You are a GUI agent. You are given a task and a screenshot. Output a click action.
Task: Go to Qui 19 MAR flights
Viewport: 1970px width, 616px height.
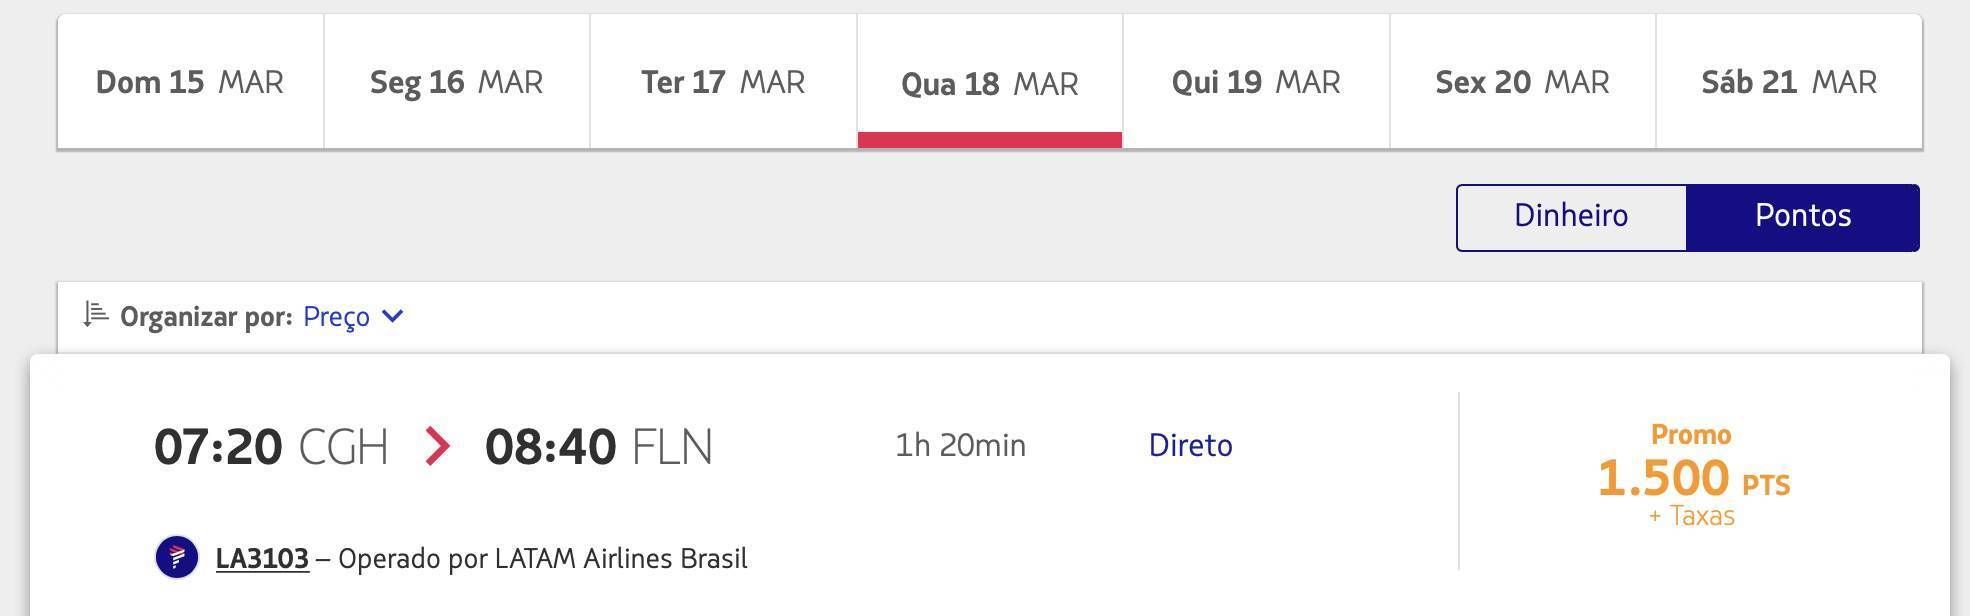point(1256,82)
